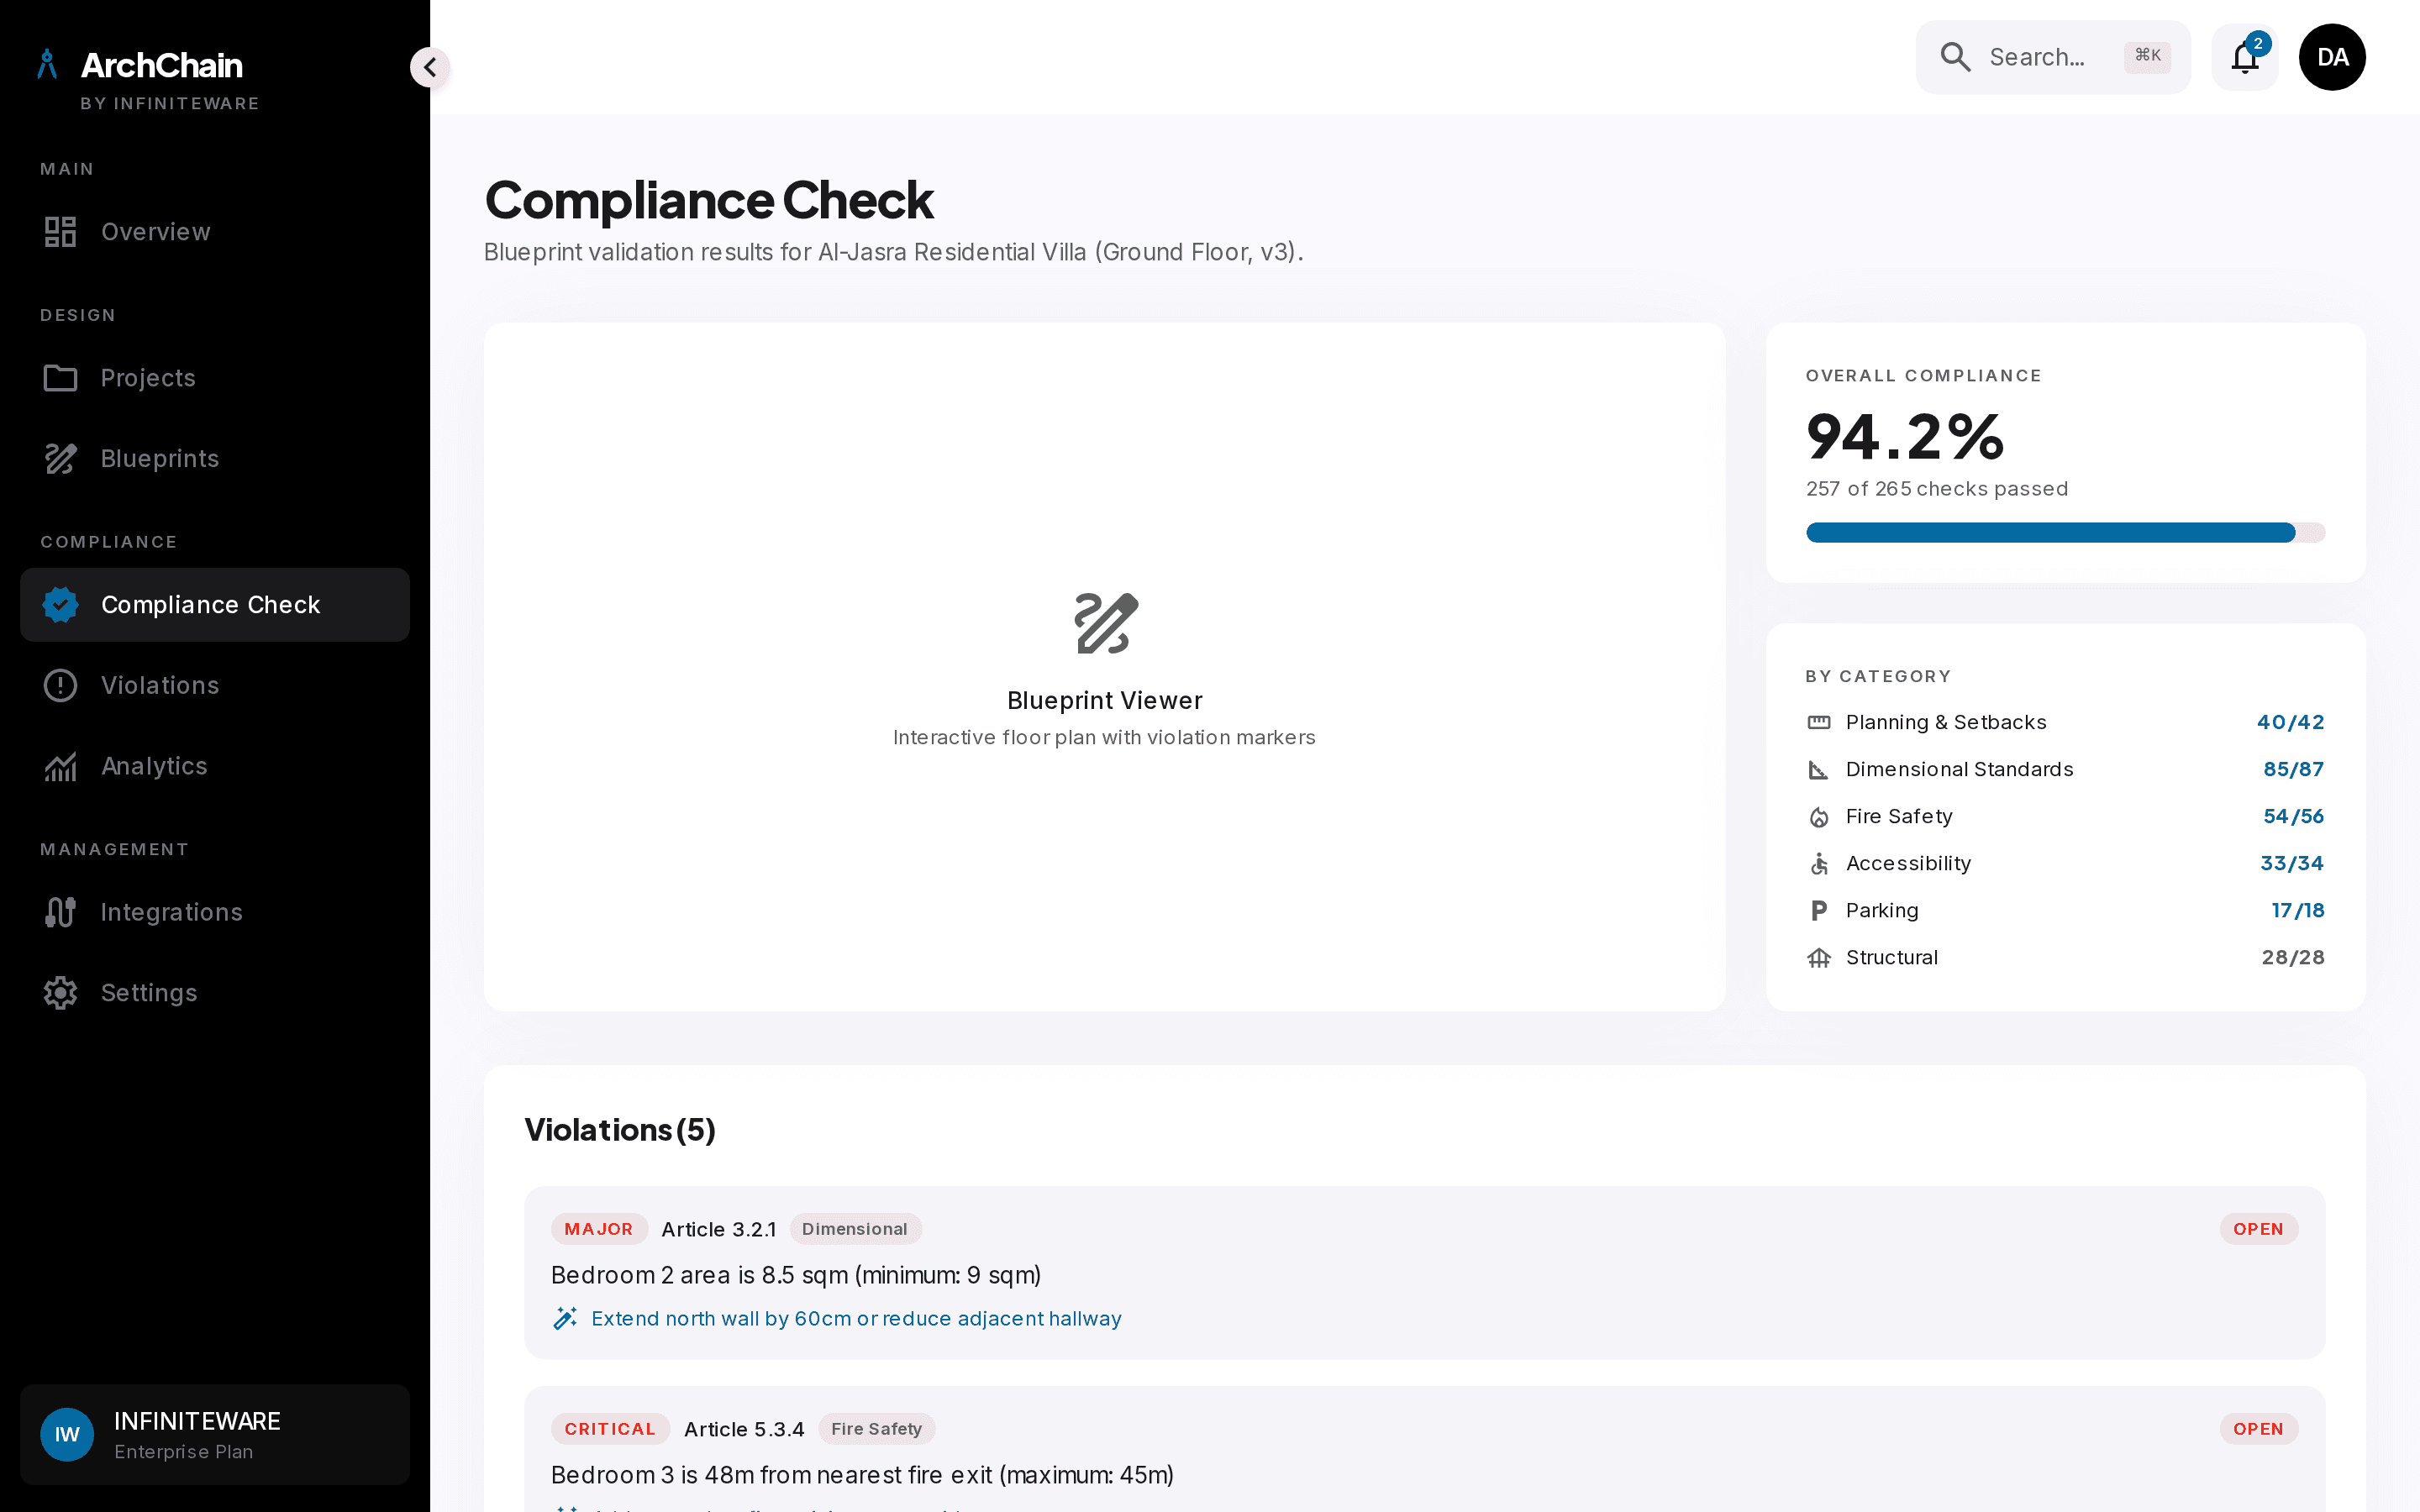Click the Analytics chart icon
Viewport: 2420px width, 1512px height.
tap(60, 766)
